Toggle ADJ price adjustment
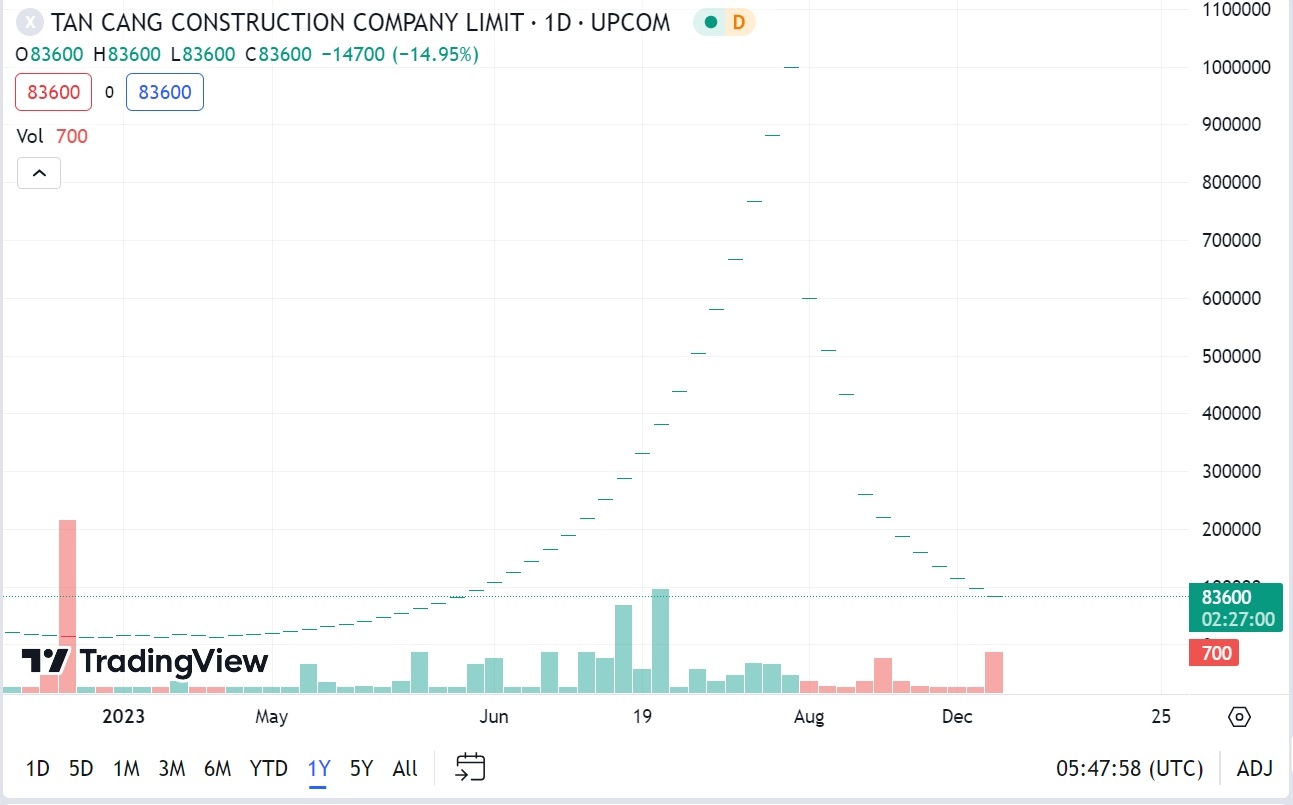Viewport: 1293px width, 805px height. pos(1255,768)
